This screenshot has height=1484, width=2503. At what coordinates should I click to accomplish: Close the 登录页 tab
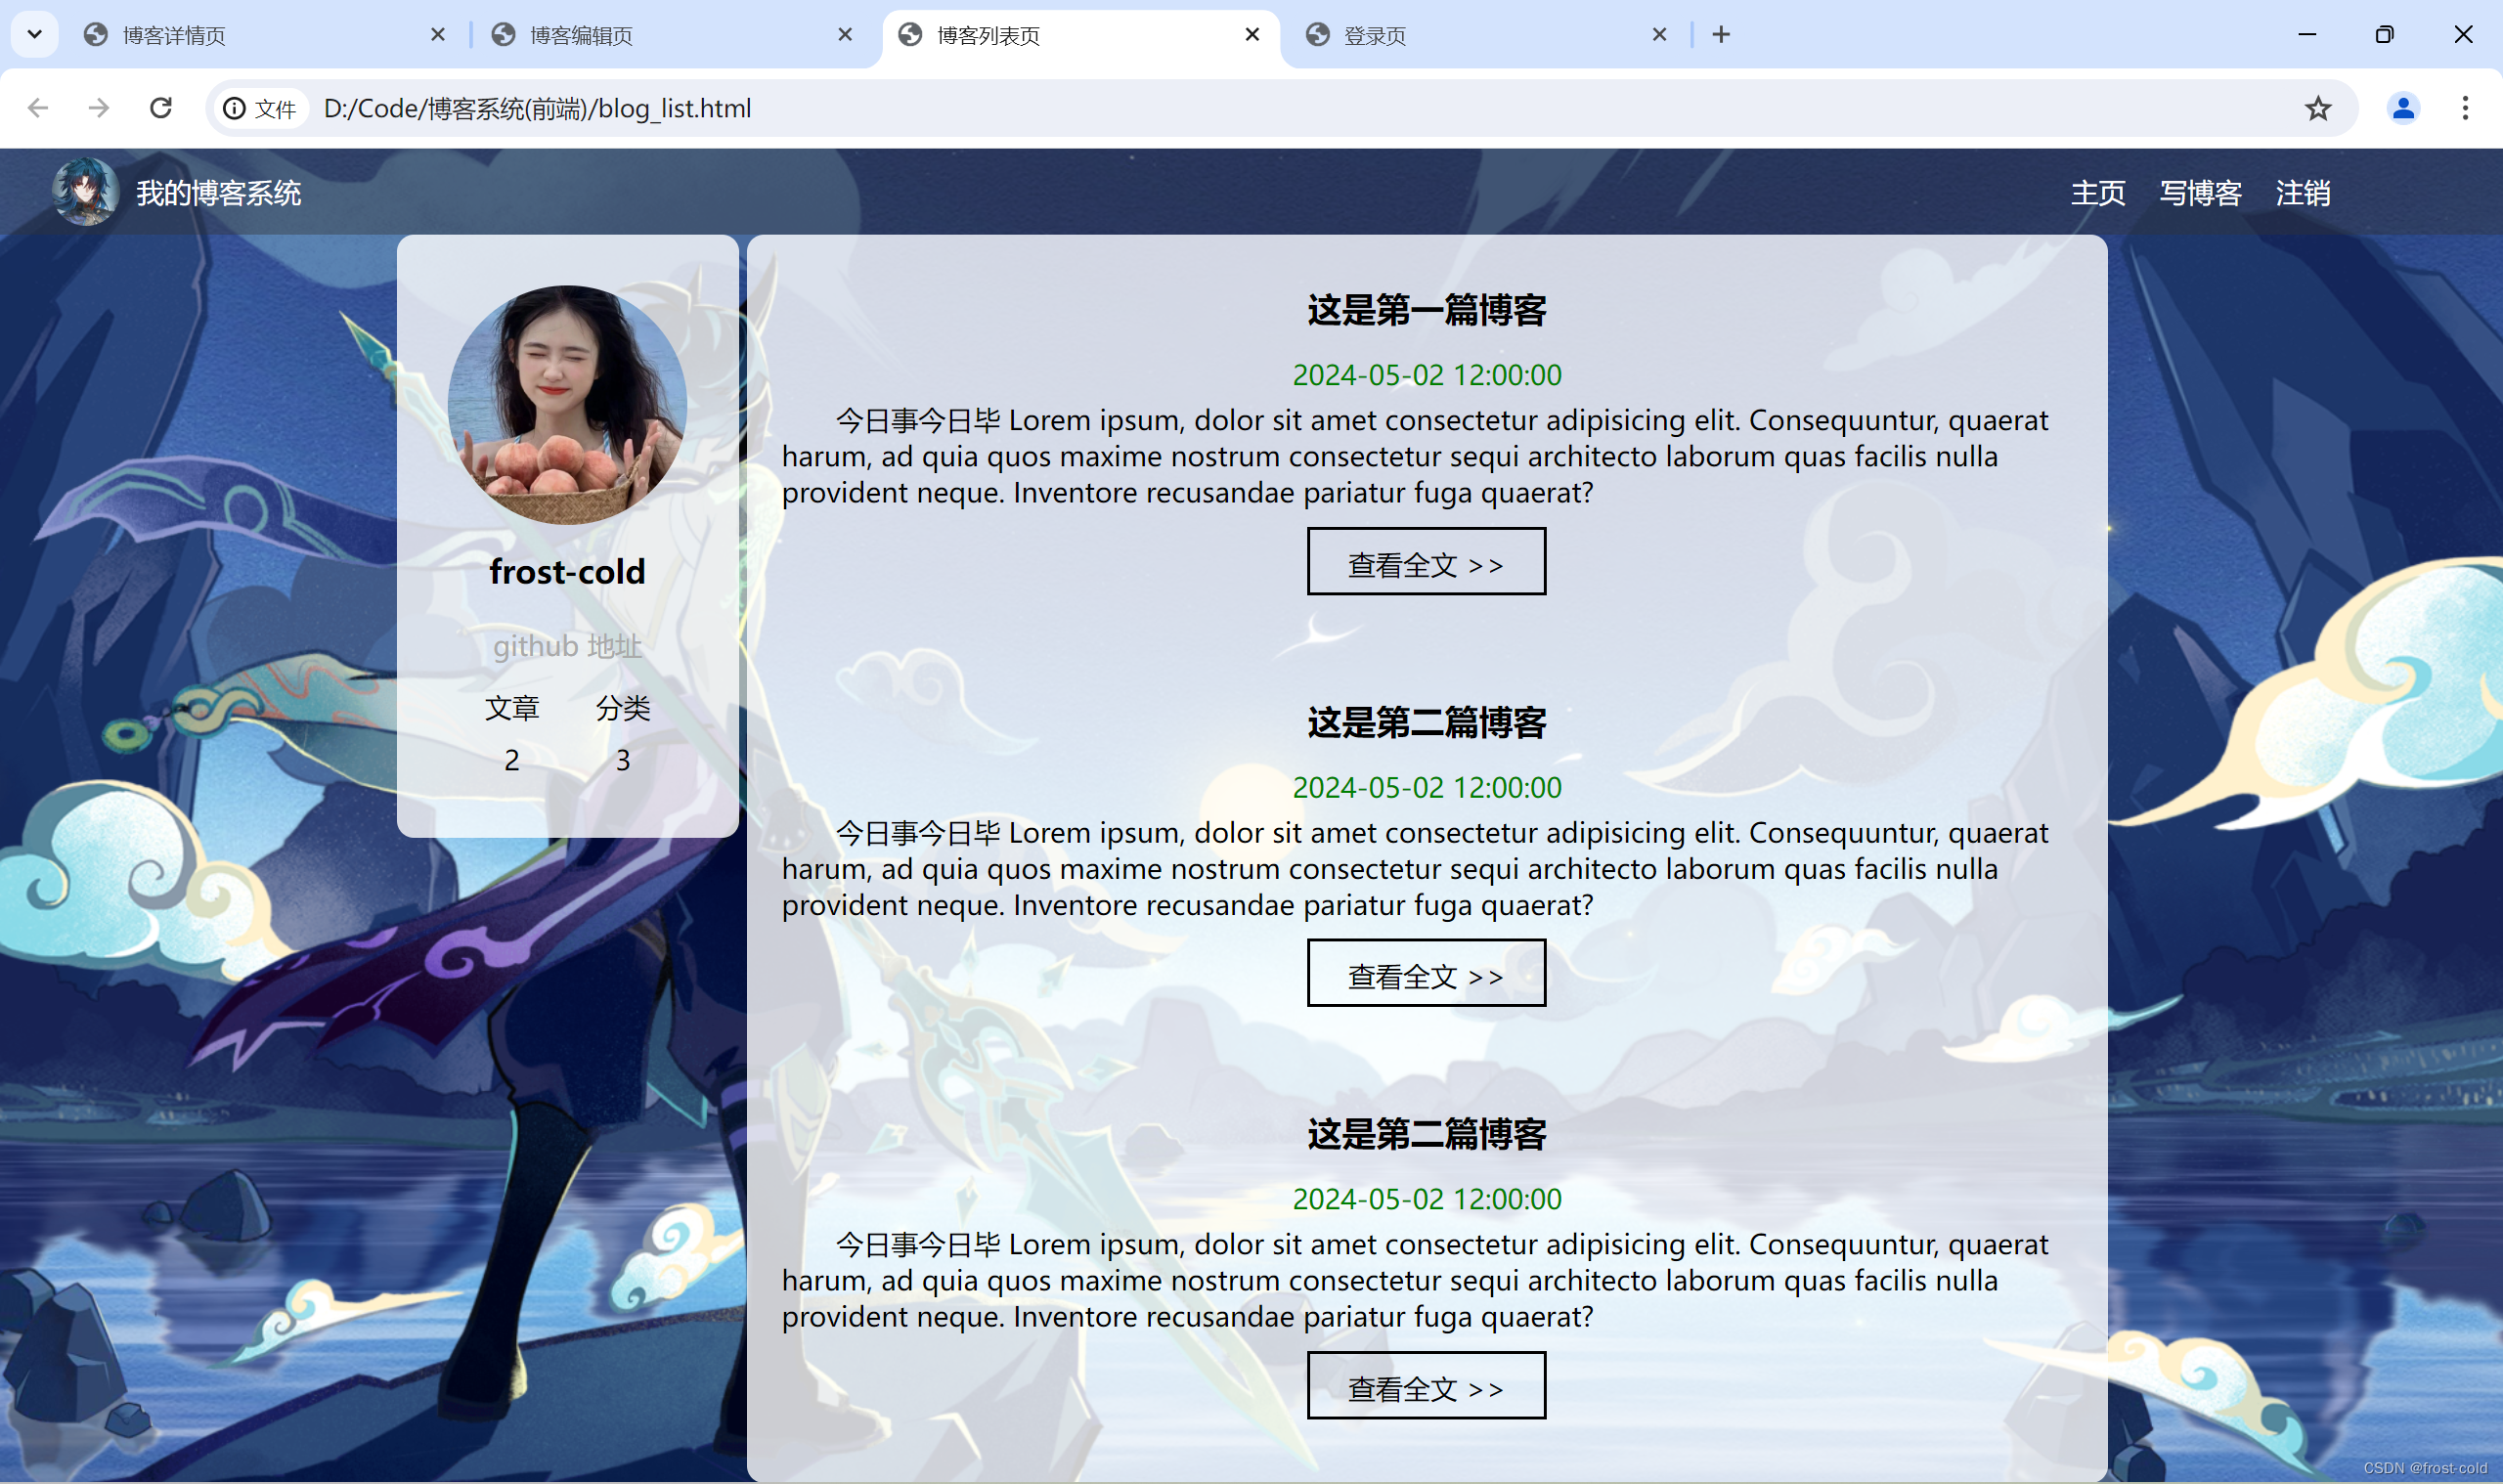click(1659, 35)
